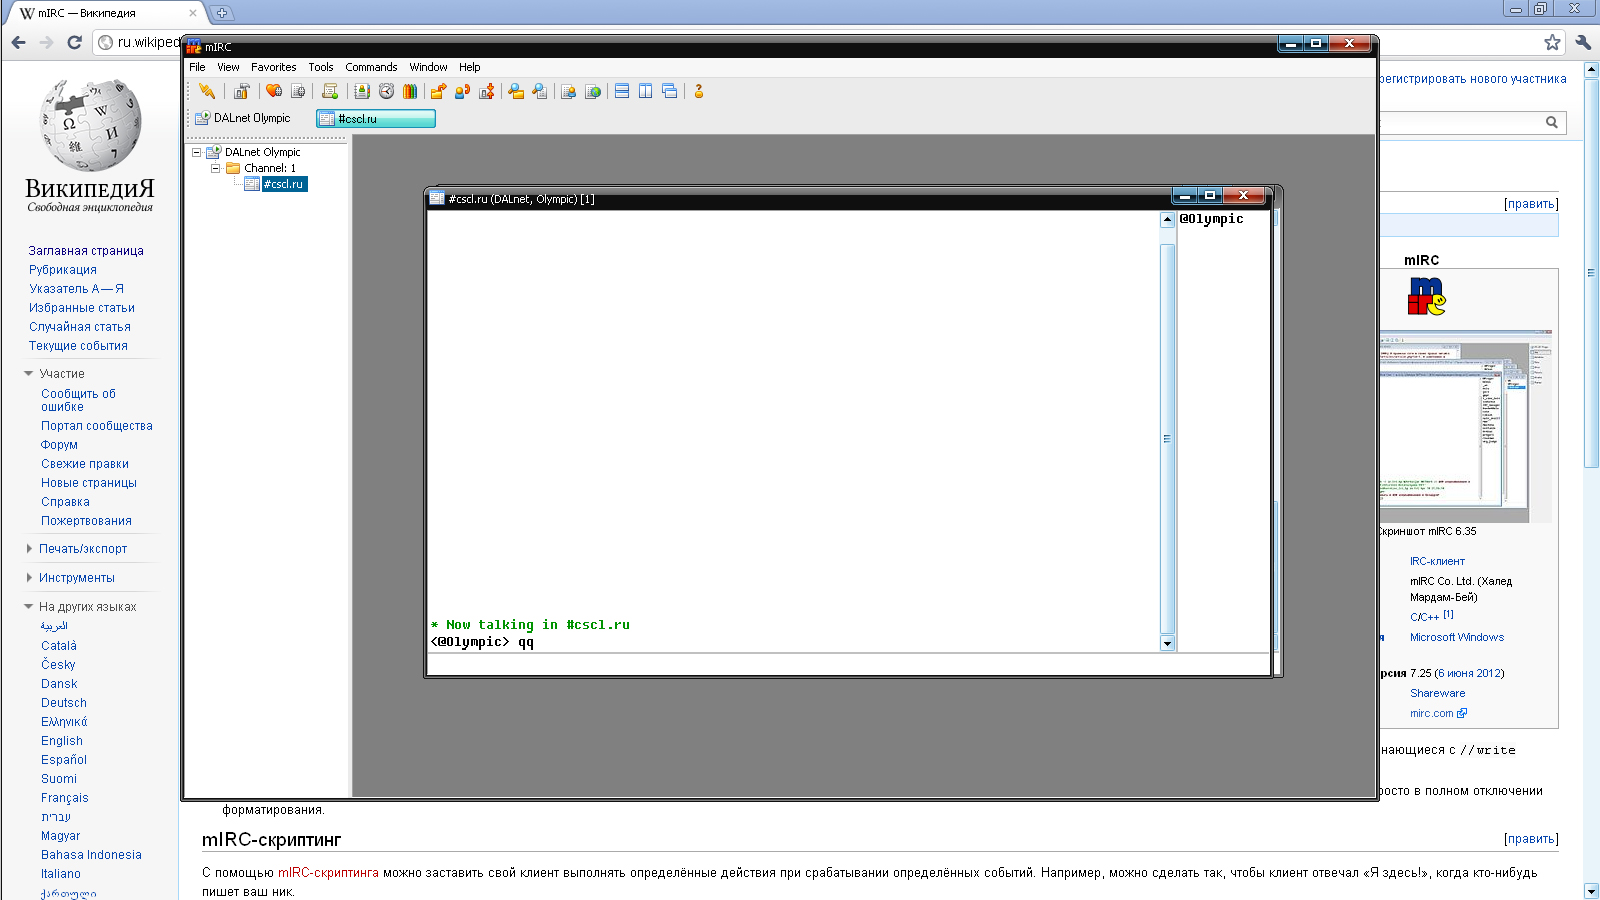Screen dimensions: 1600x900
Task: Click the channel message input box
Action: (848, 663)
